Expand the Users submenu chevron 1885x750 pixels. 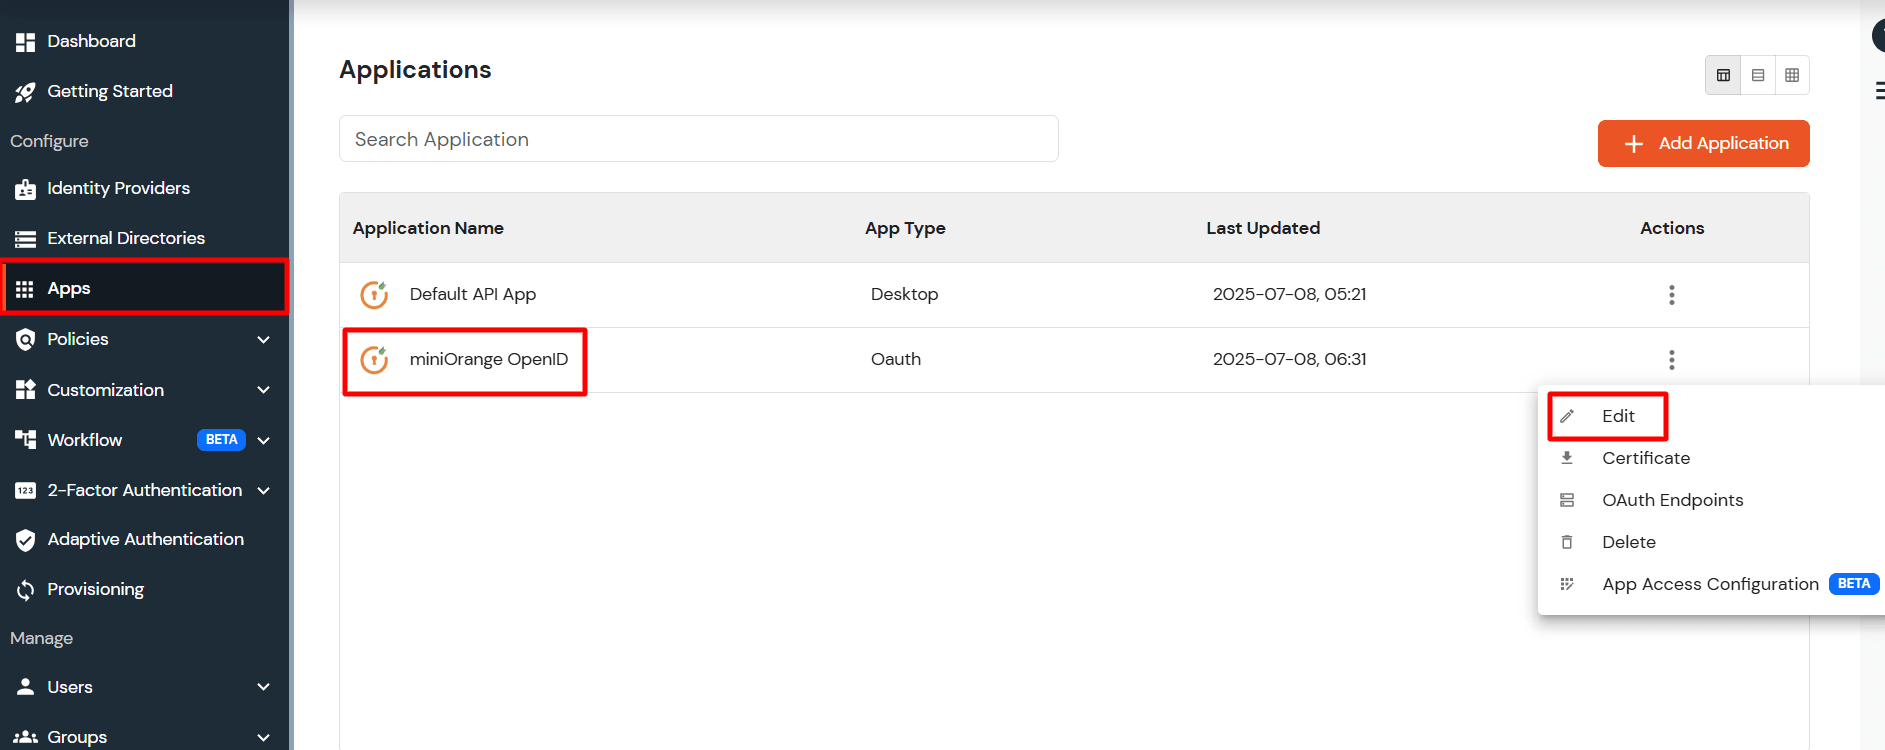(264, 687)
